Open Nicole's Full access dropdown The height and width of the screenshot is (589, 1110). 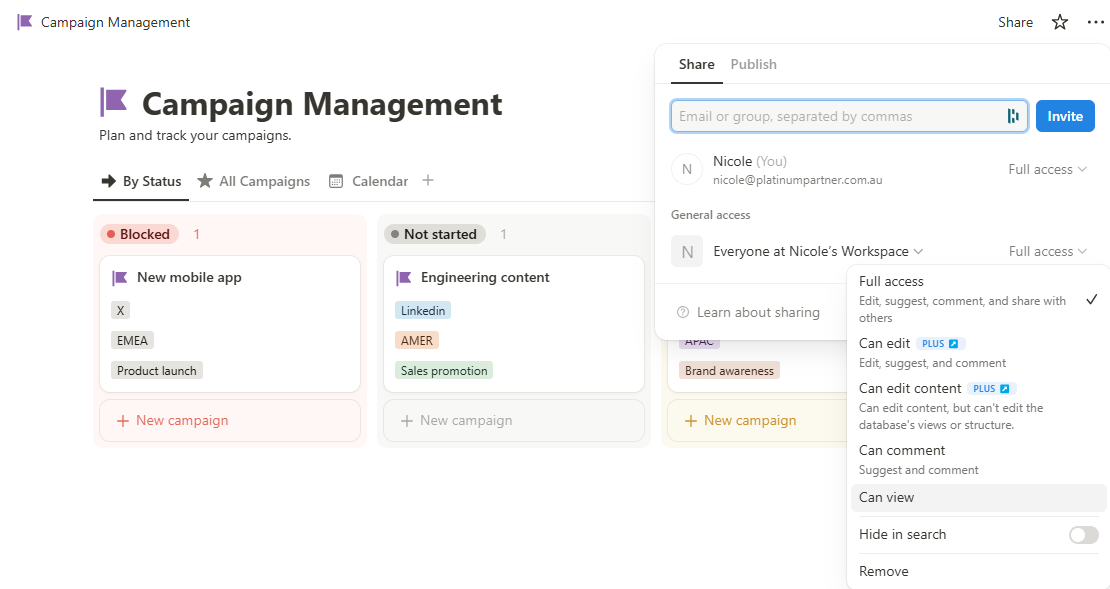click(x=1047, y=169)
